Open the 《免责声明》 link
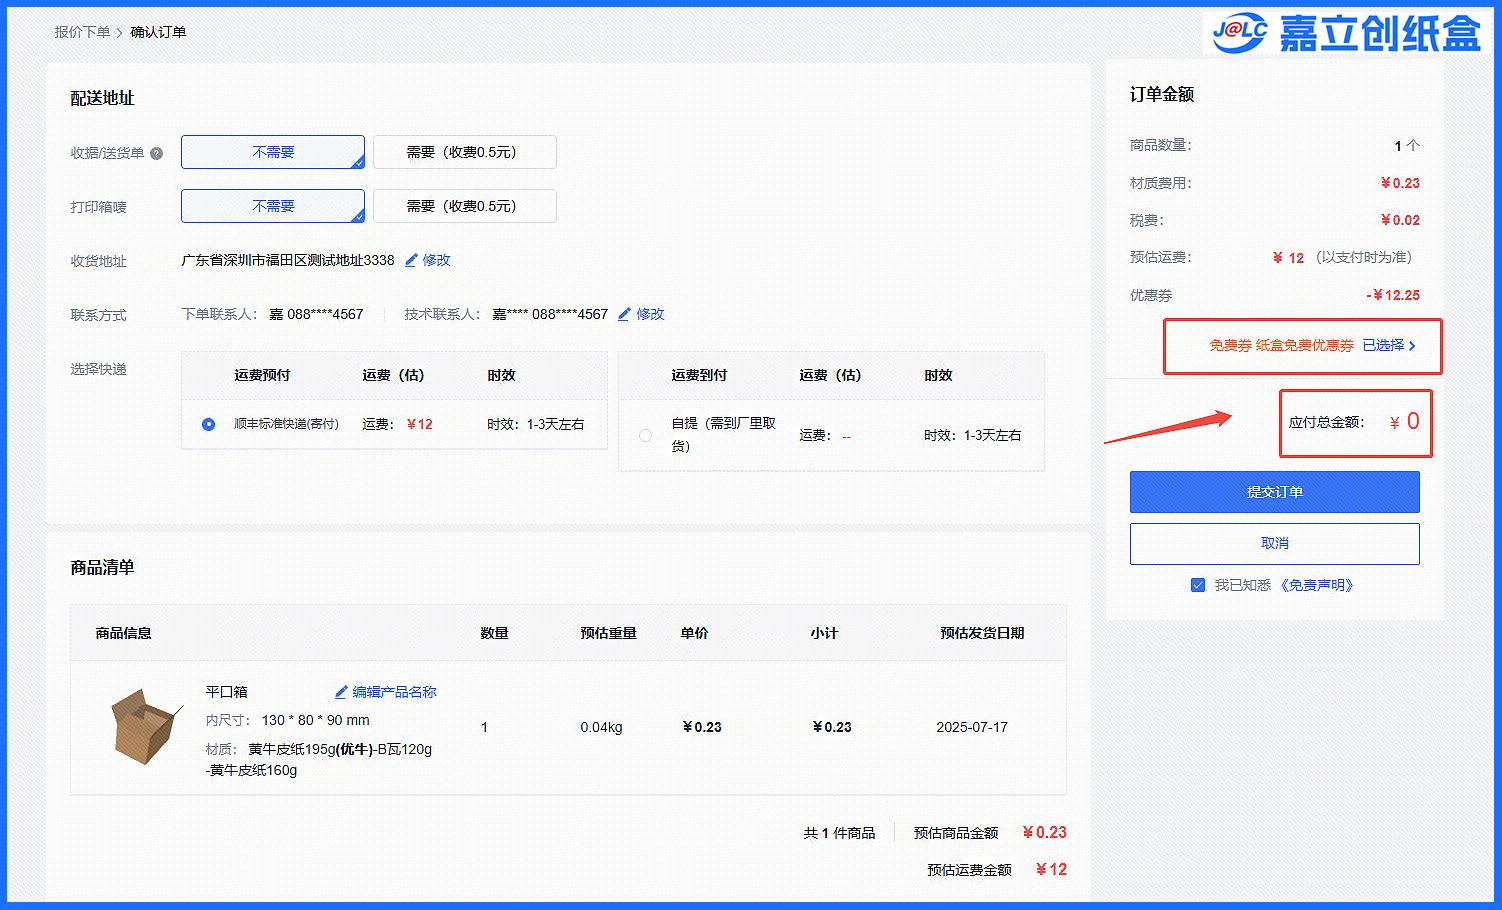 click(x=1317, y=585)
